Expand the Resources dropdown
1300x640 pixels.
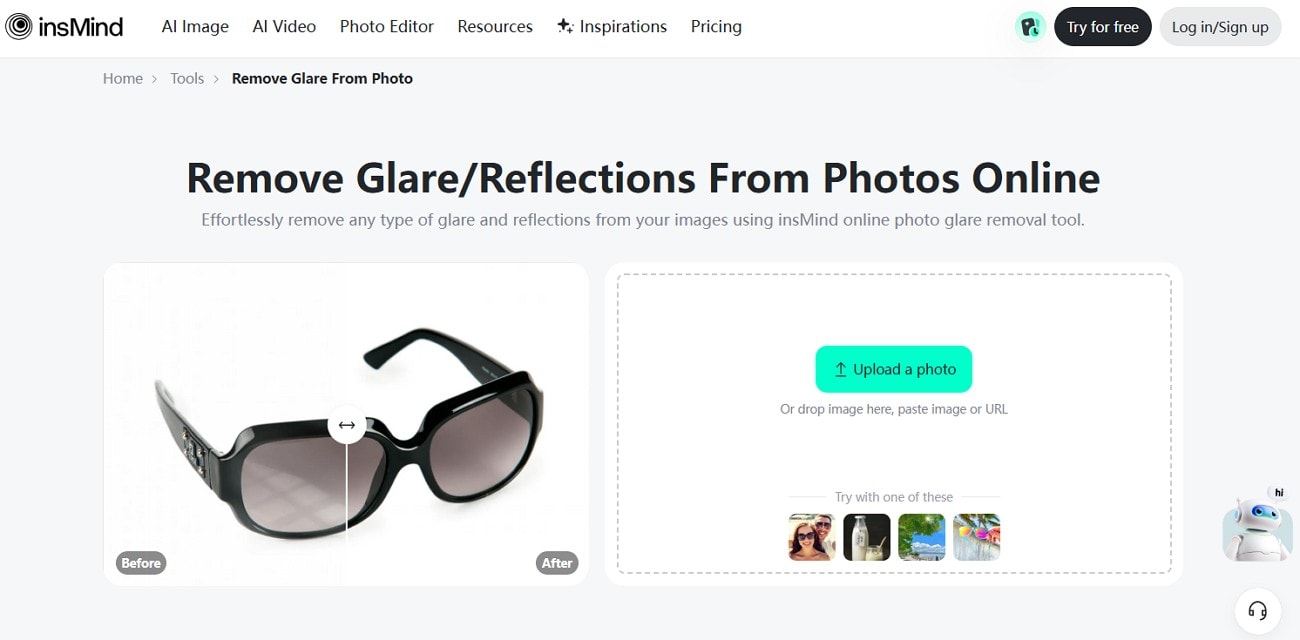point(494,26)
